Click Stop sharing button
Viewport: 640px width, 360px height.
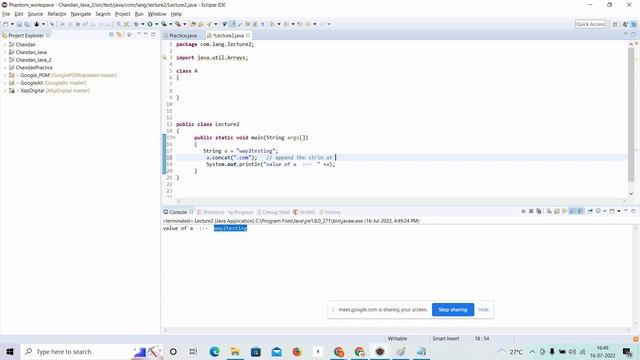(453, 309)
